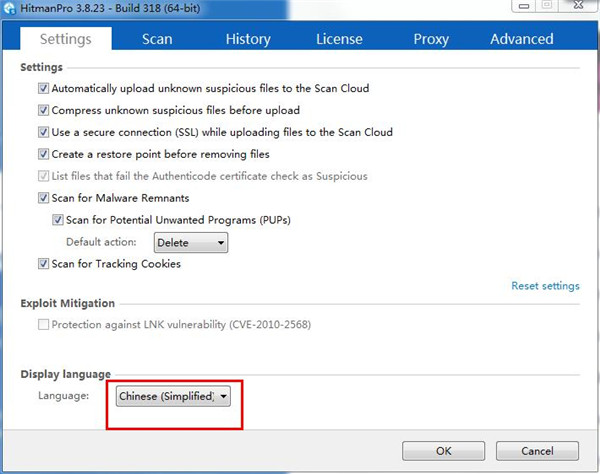The width and height of the screenshot is (600, 474).
Task: Uncheck automatic upload of suspicious files
Action: tap(43, 88)
